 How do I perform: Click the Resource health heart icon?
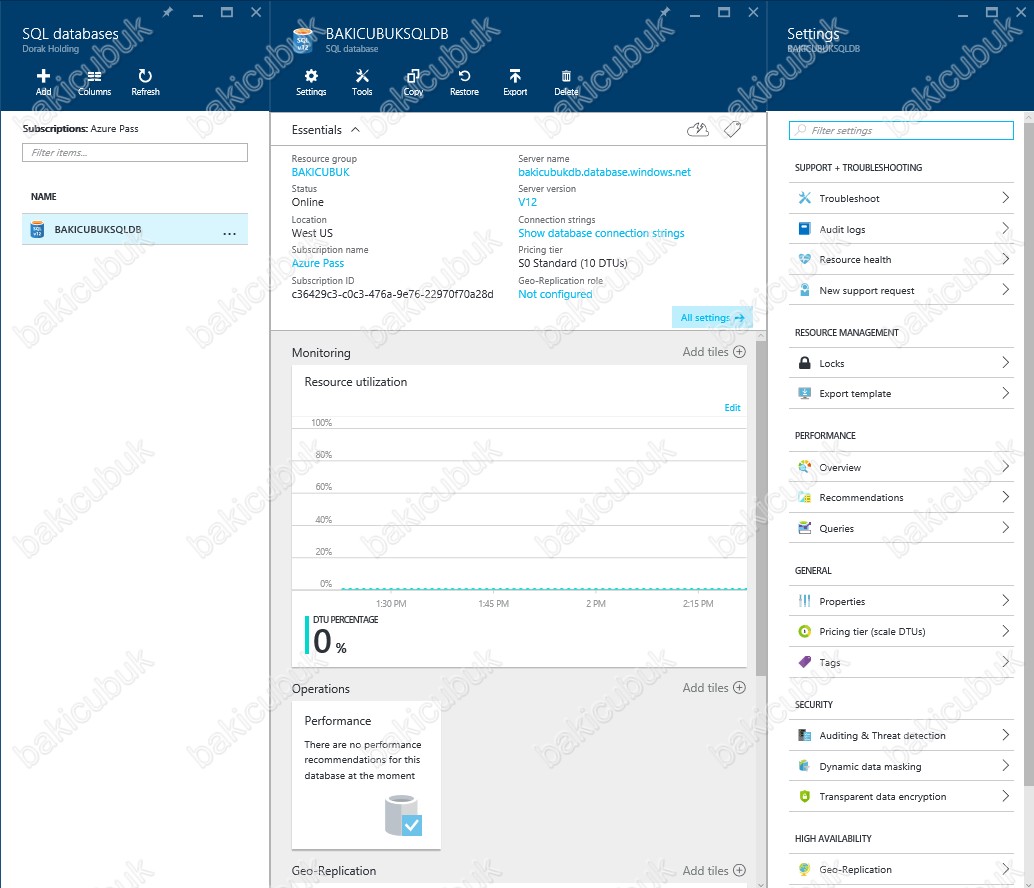coord(805,259)
